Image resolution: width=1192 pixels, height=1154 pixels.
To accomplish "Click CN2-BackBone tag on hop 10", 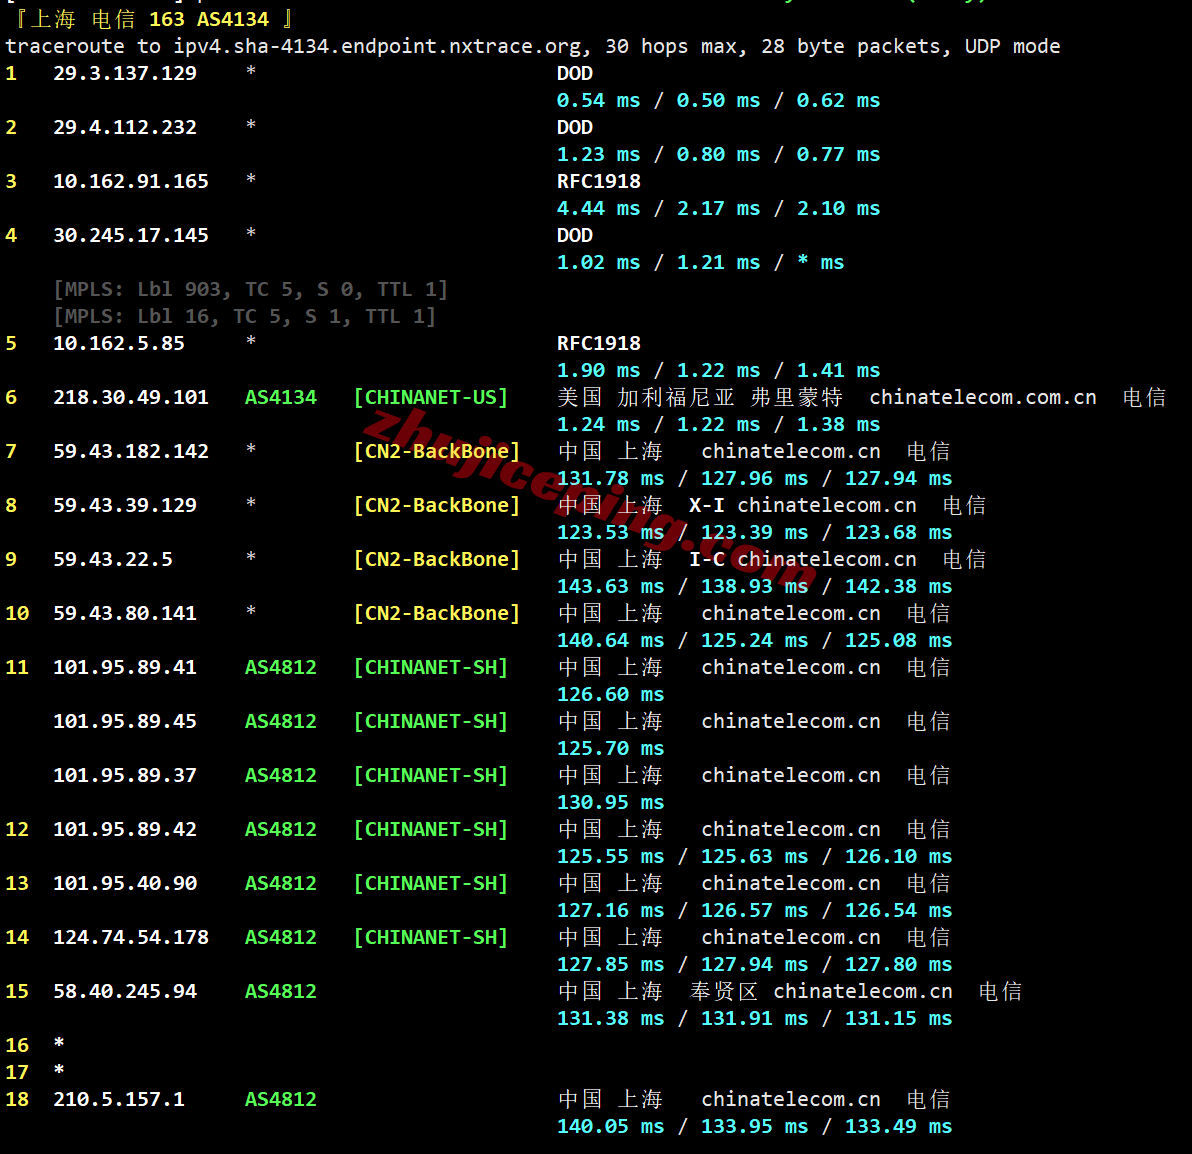I will click(x=436, y=613).
